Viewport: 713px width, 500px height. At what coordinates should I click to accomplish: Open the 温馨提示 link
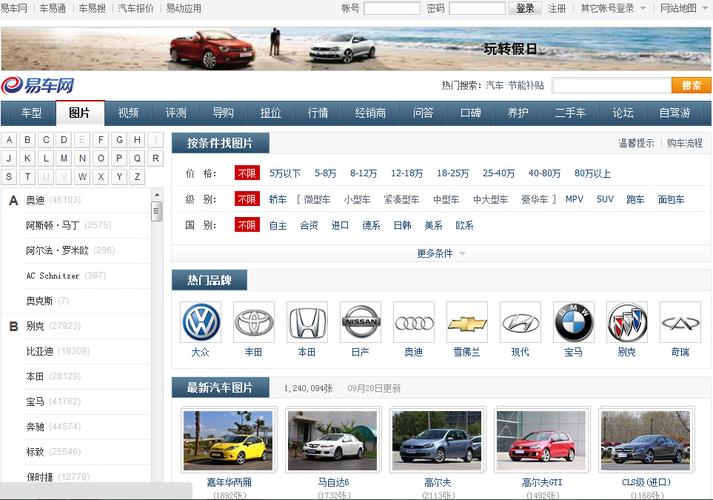tap(636, 143)
